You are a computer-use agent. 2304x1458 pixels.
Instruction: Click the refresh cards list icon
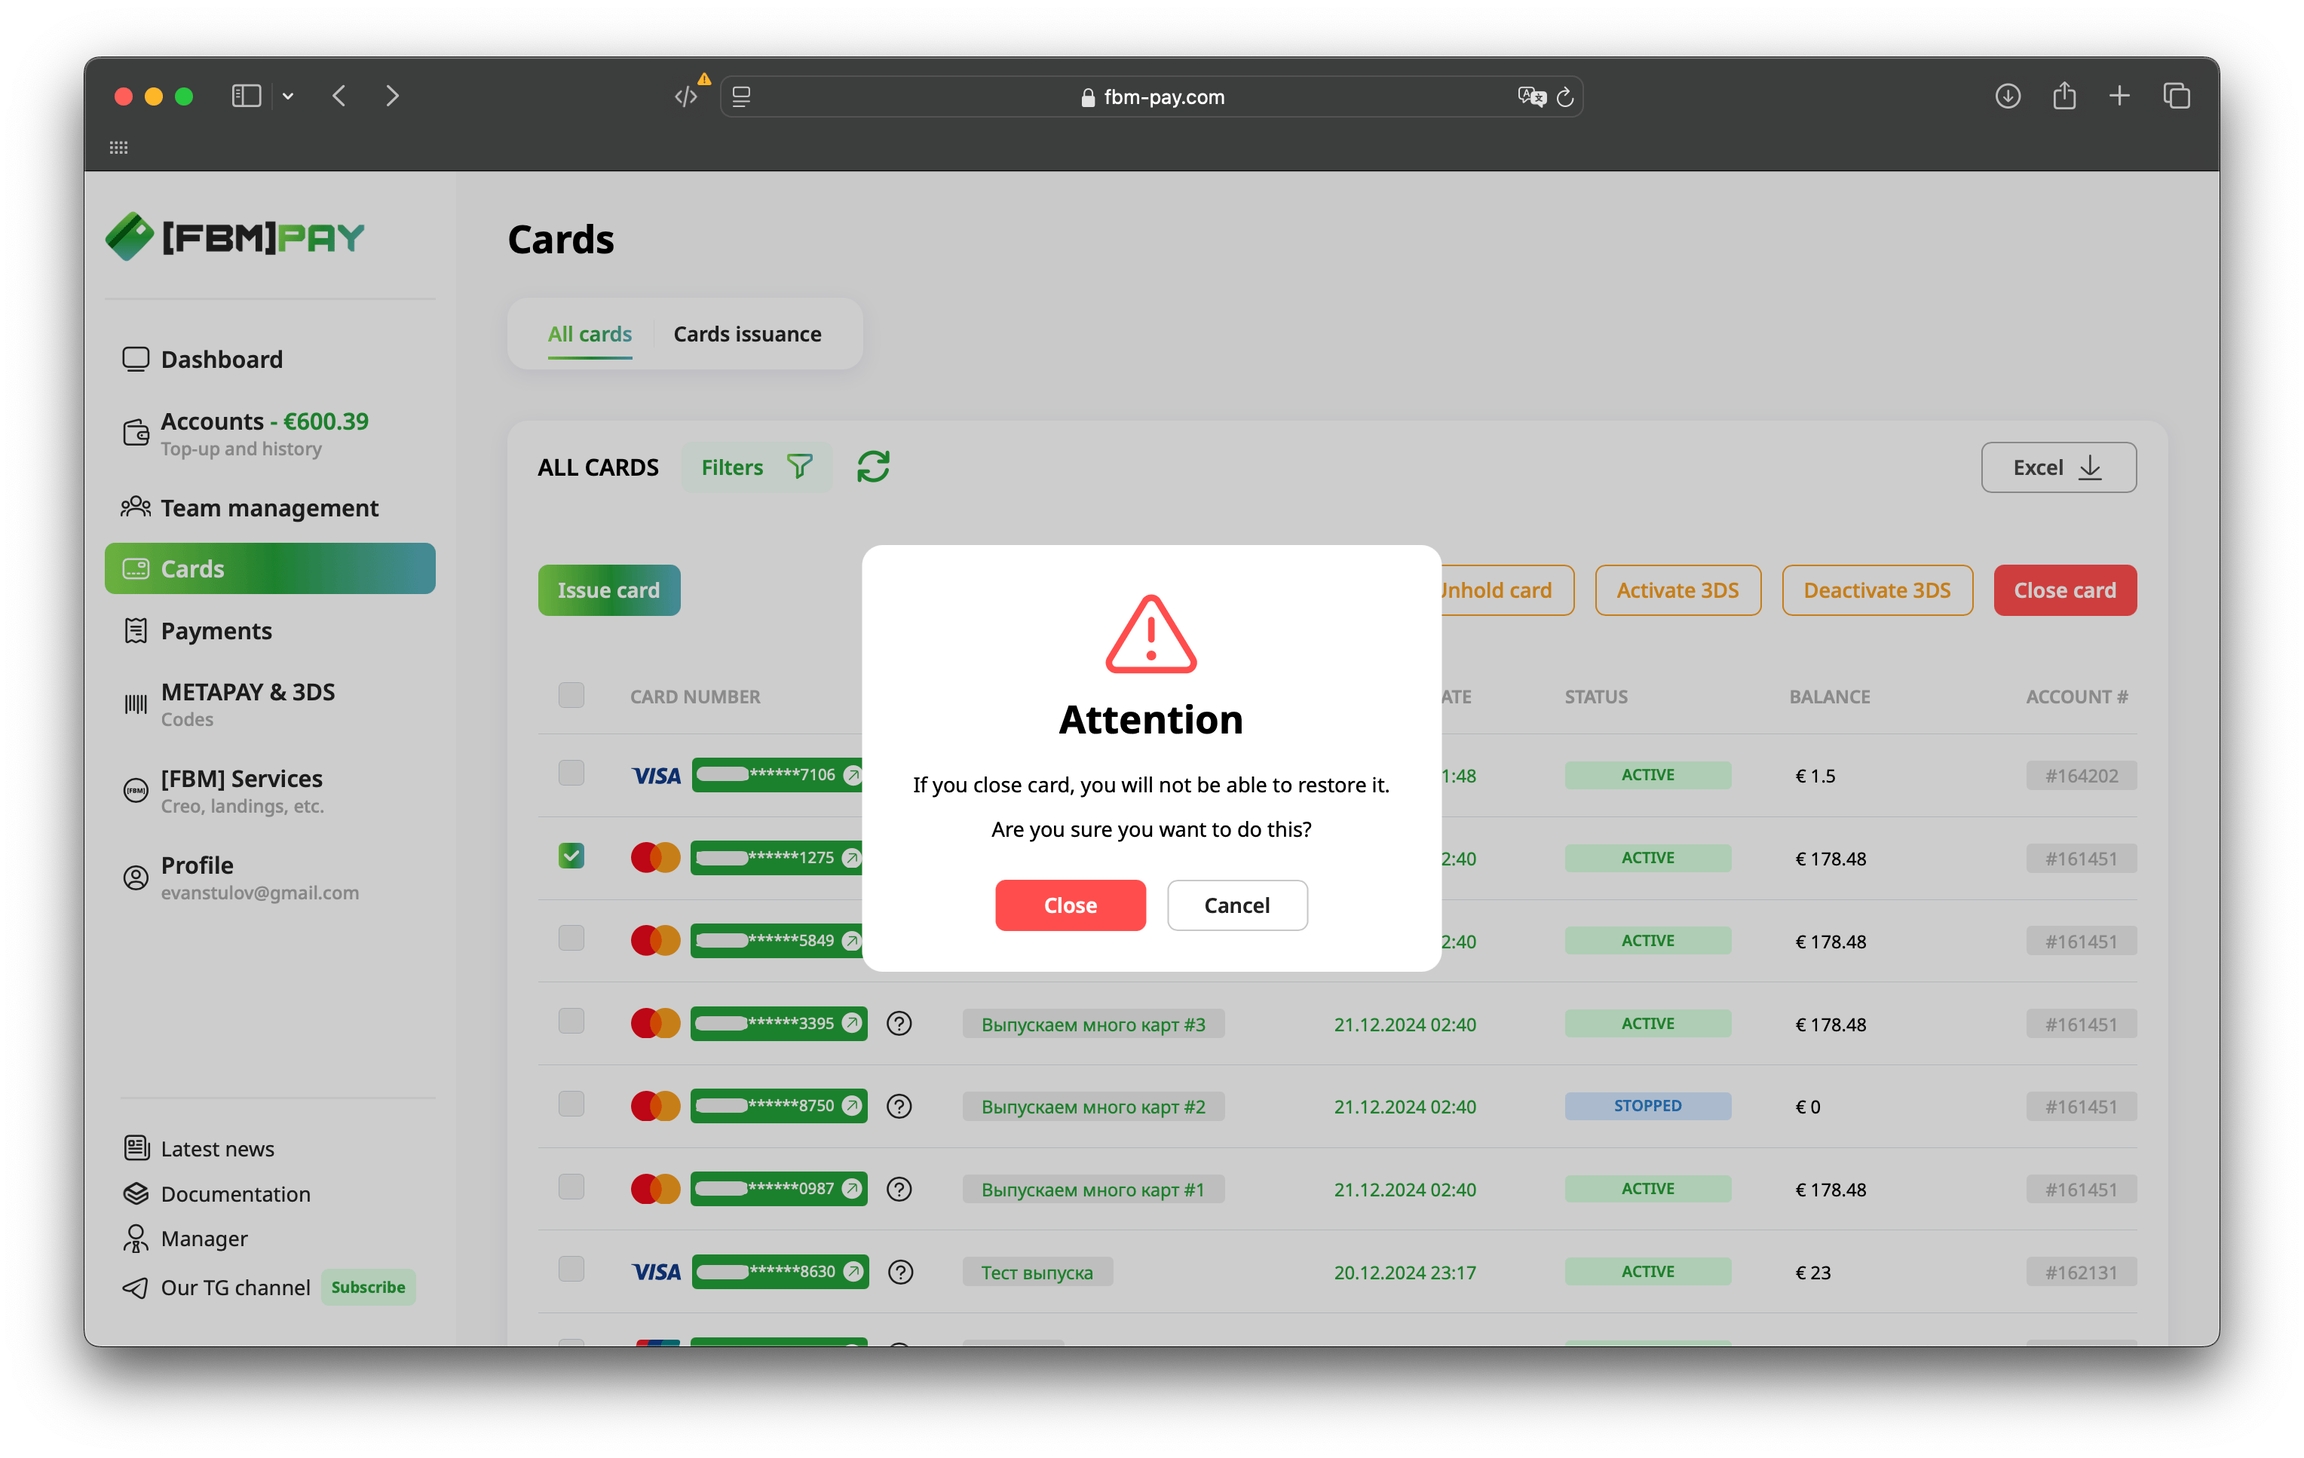pyautogui.click(x=872, y=467)
